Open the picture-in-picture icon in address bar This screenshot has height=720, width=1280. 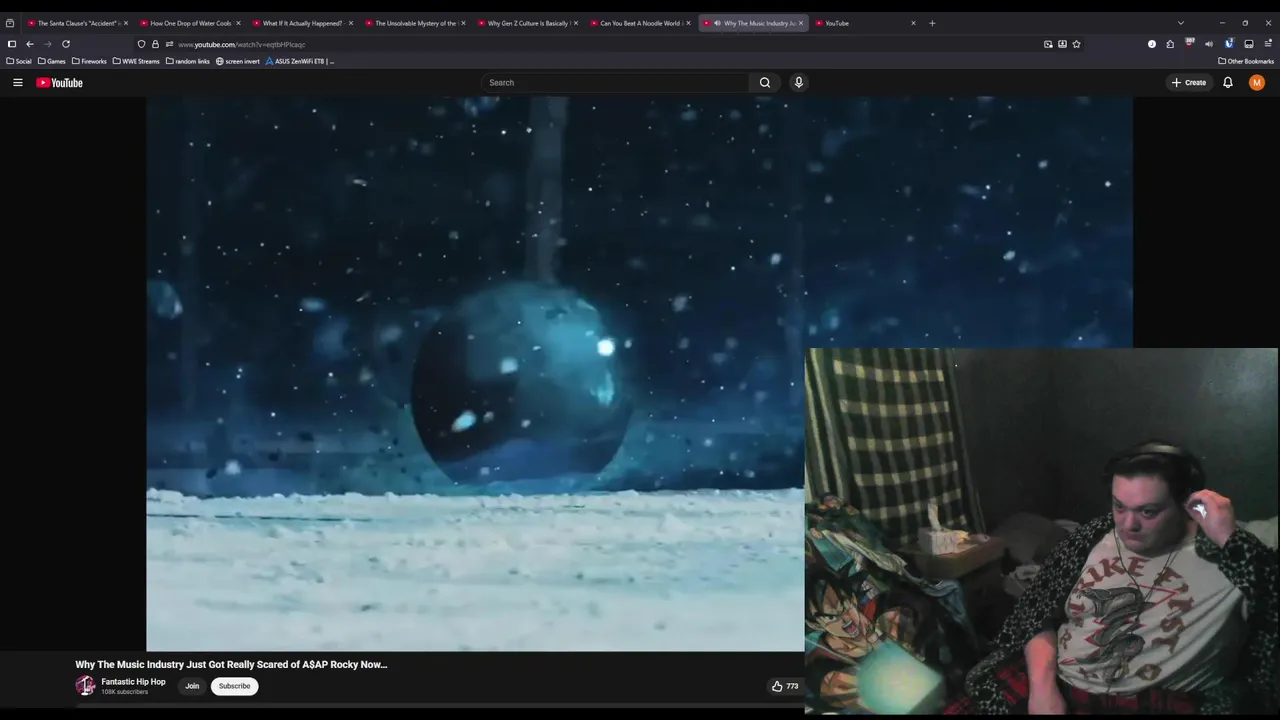(1048, 44)
